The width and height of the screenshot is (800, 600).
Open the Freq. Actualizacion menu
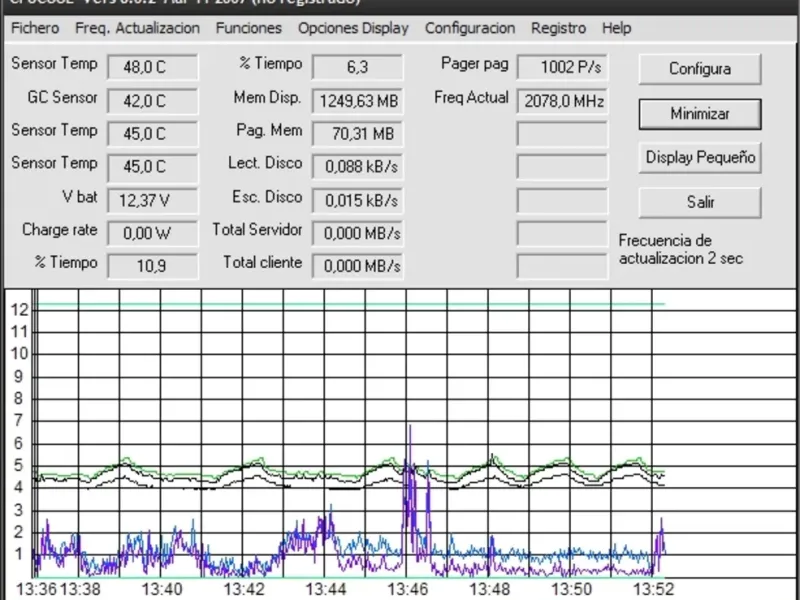click(x=137, y=28)
